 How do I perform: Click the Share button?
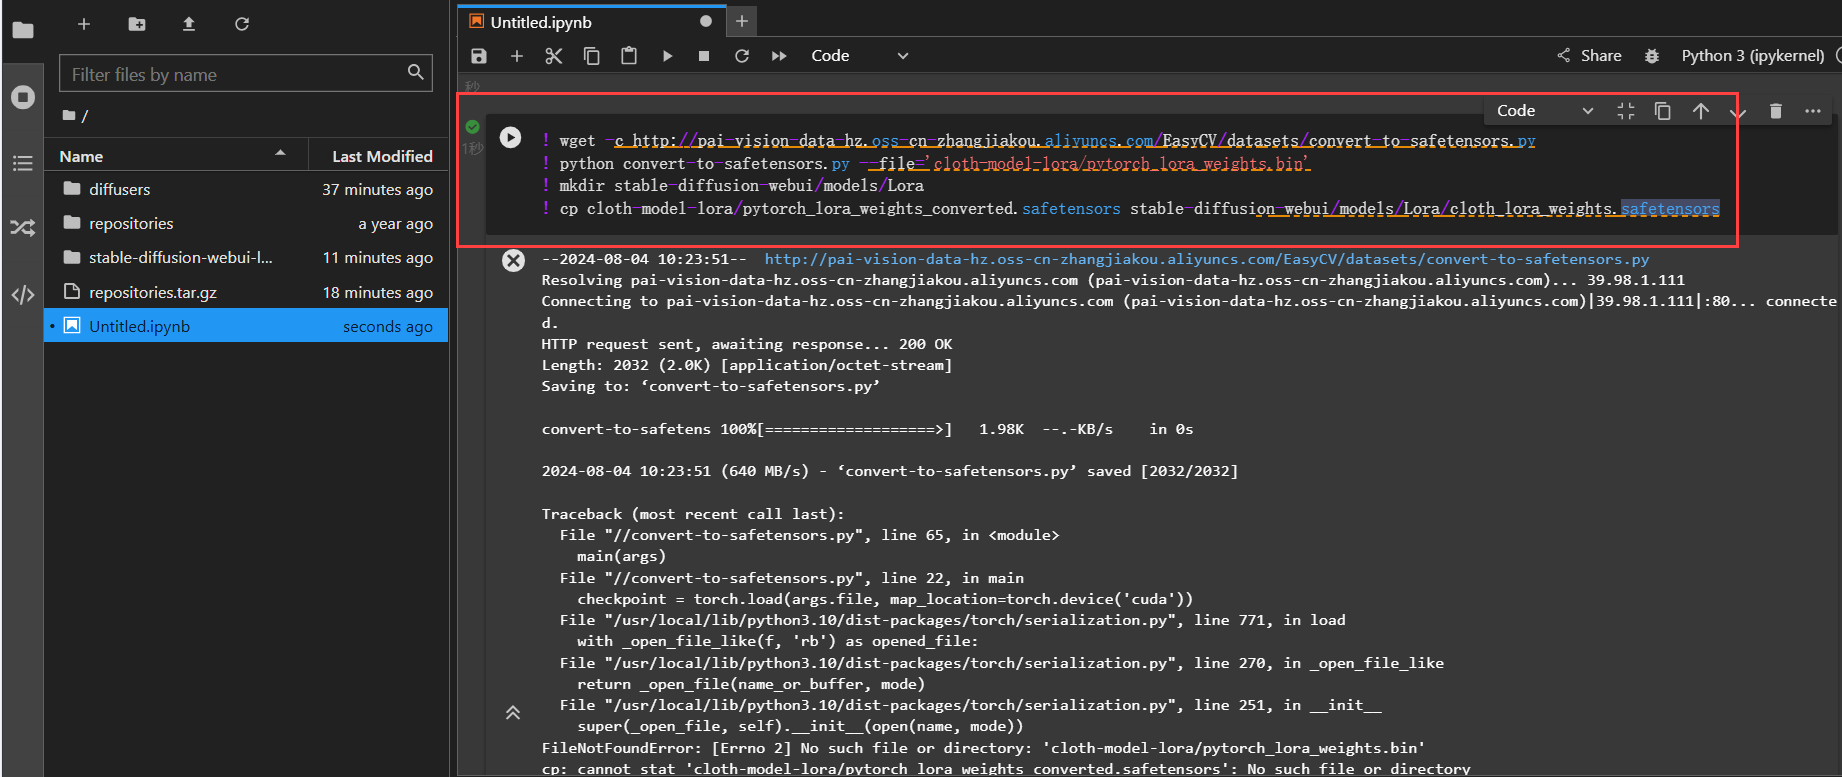[1590, 56]
